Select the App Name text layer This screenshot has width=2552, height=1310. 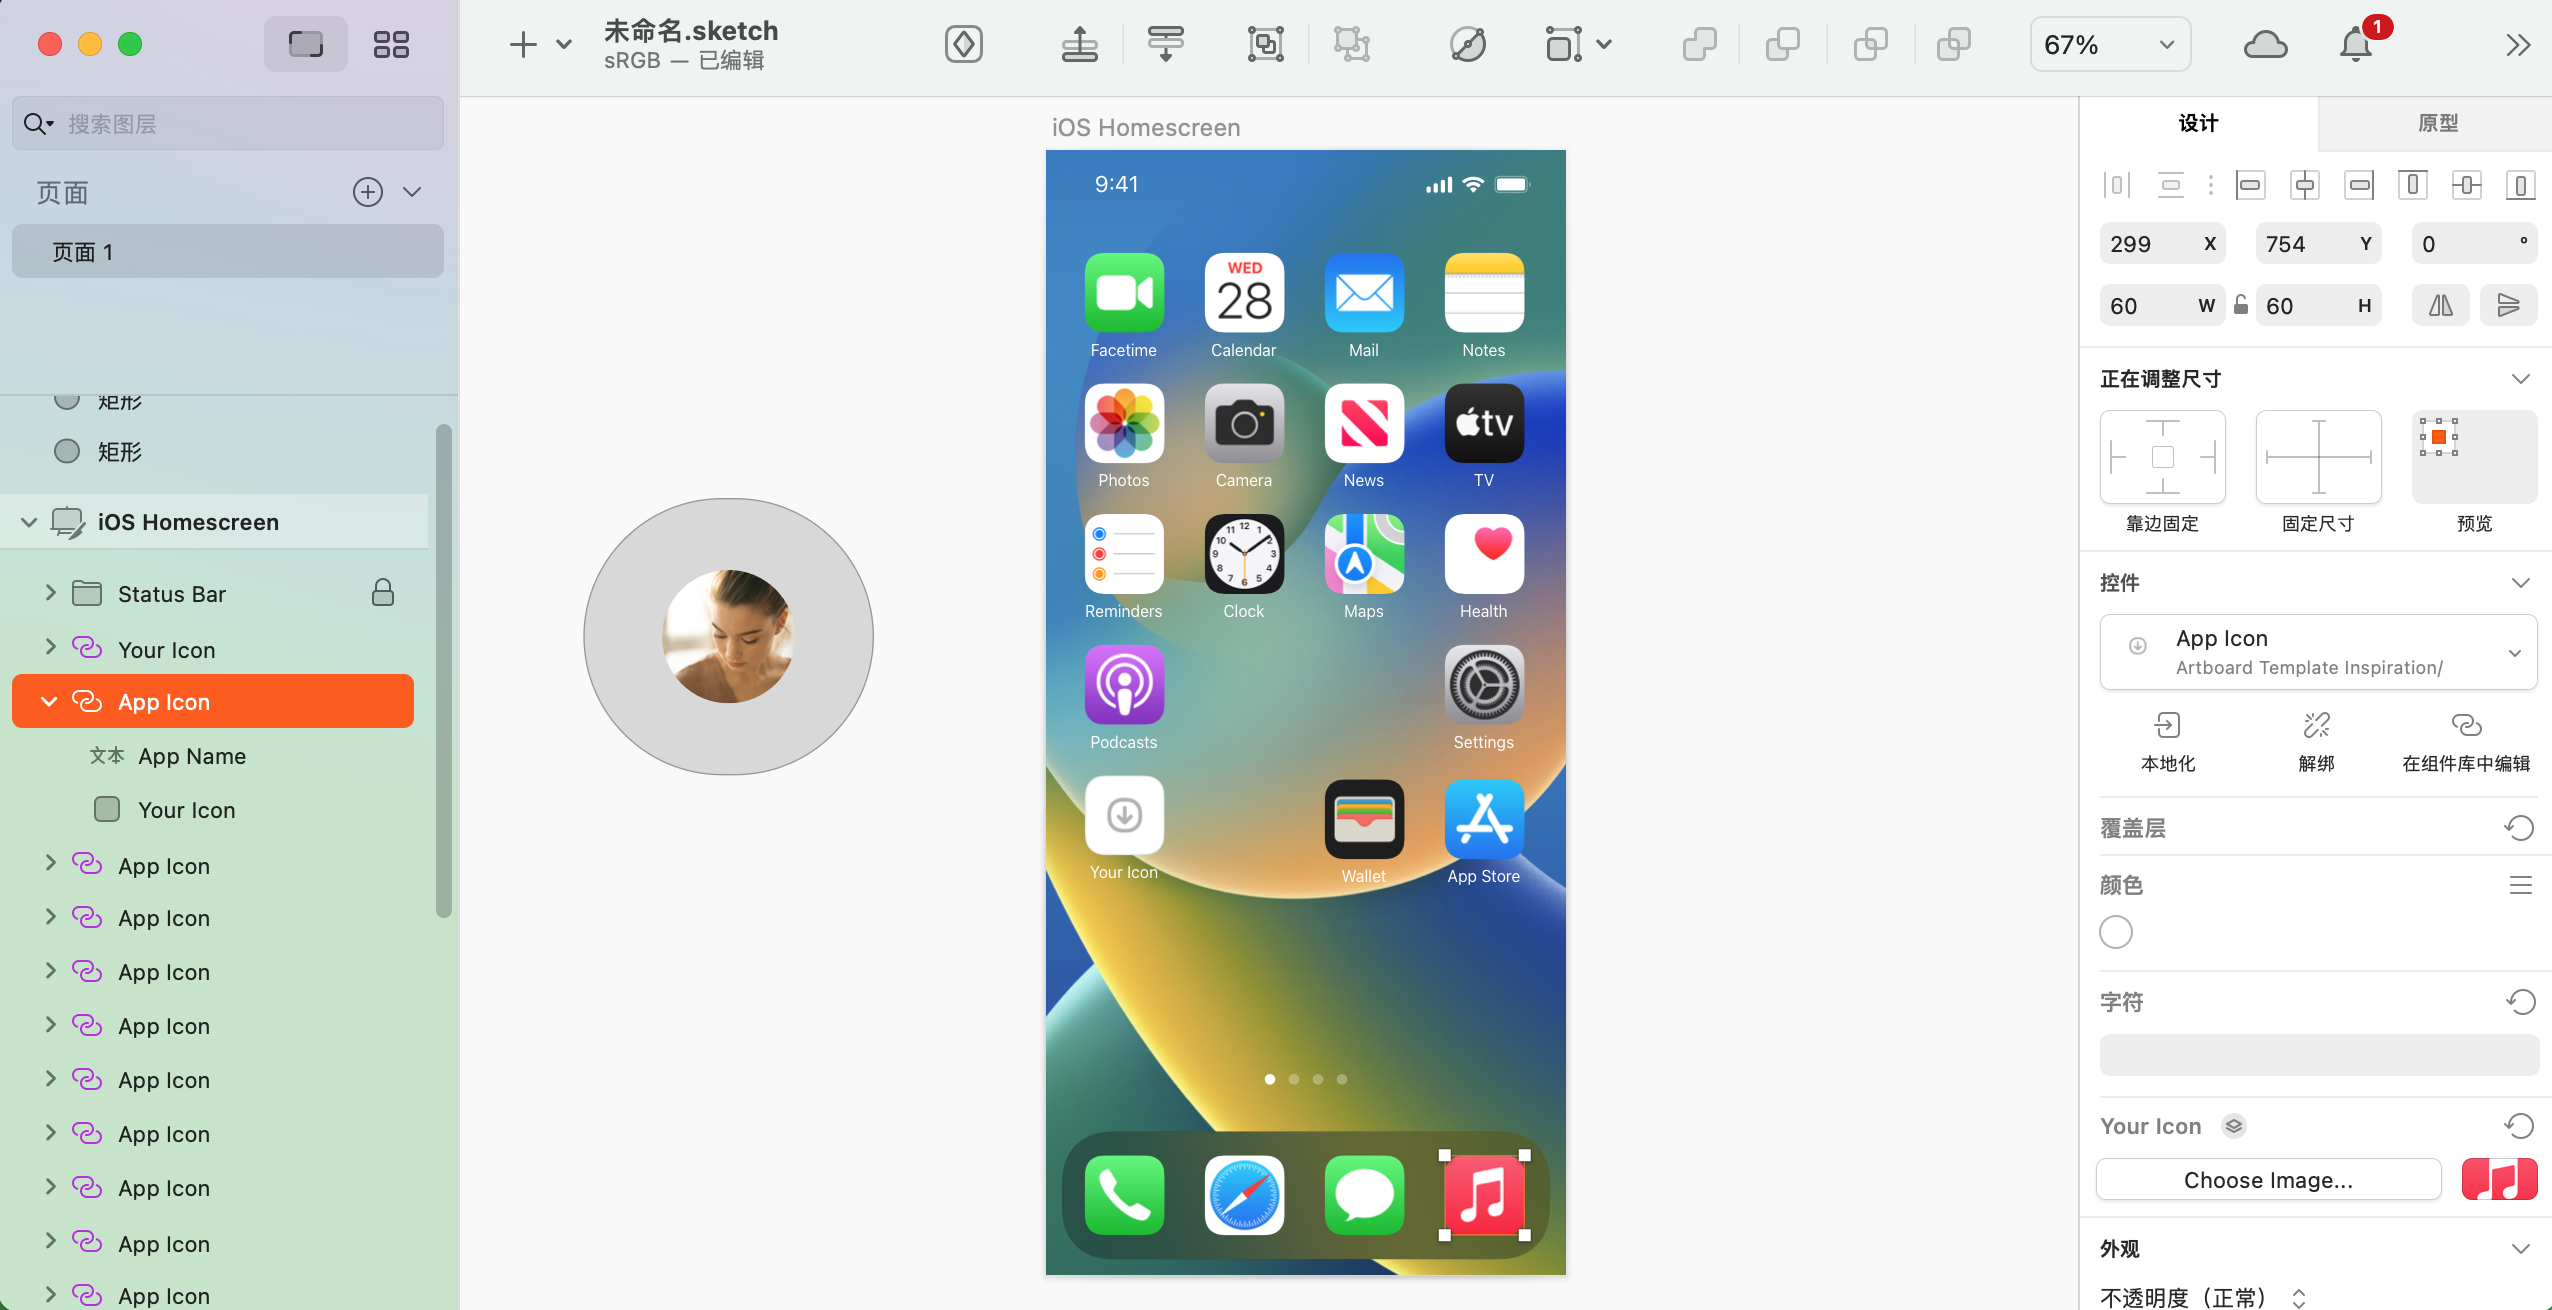click(192, 756)
